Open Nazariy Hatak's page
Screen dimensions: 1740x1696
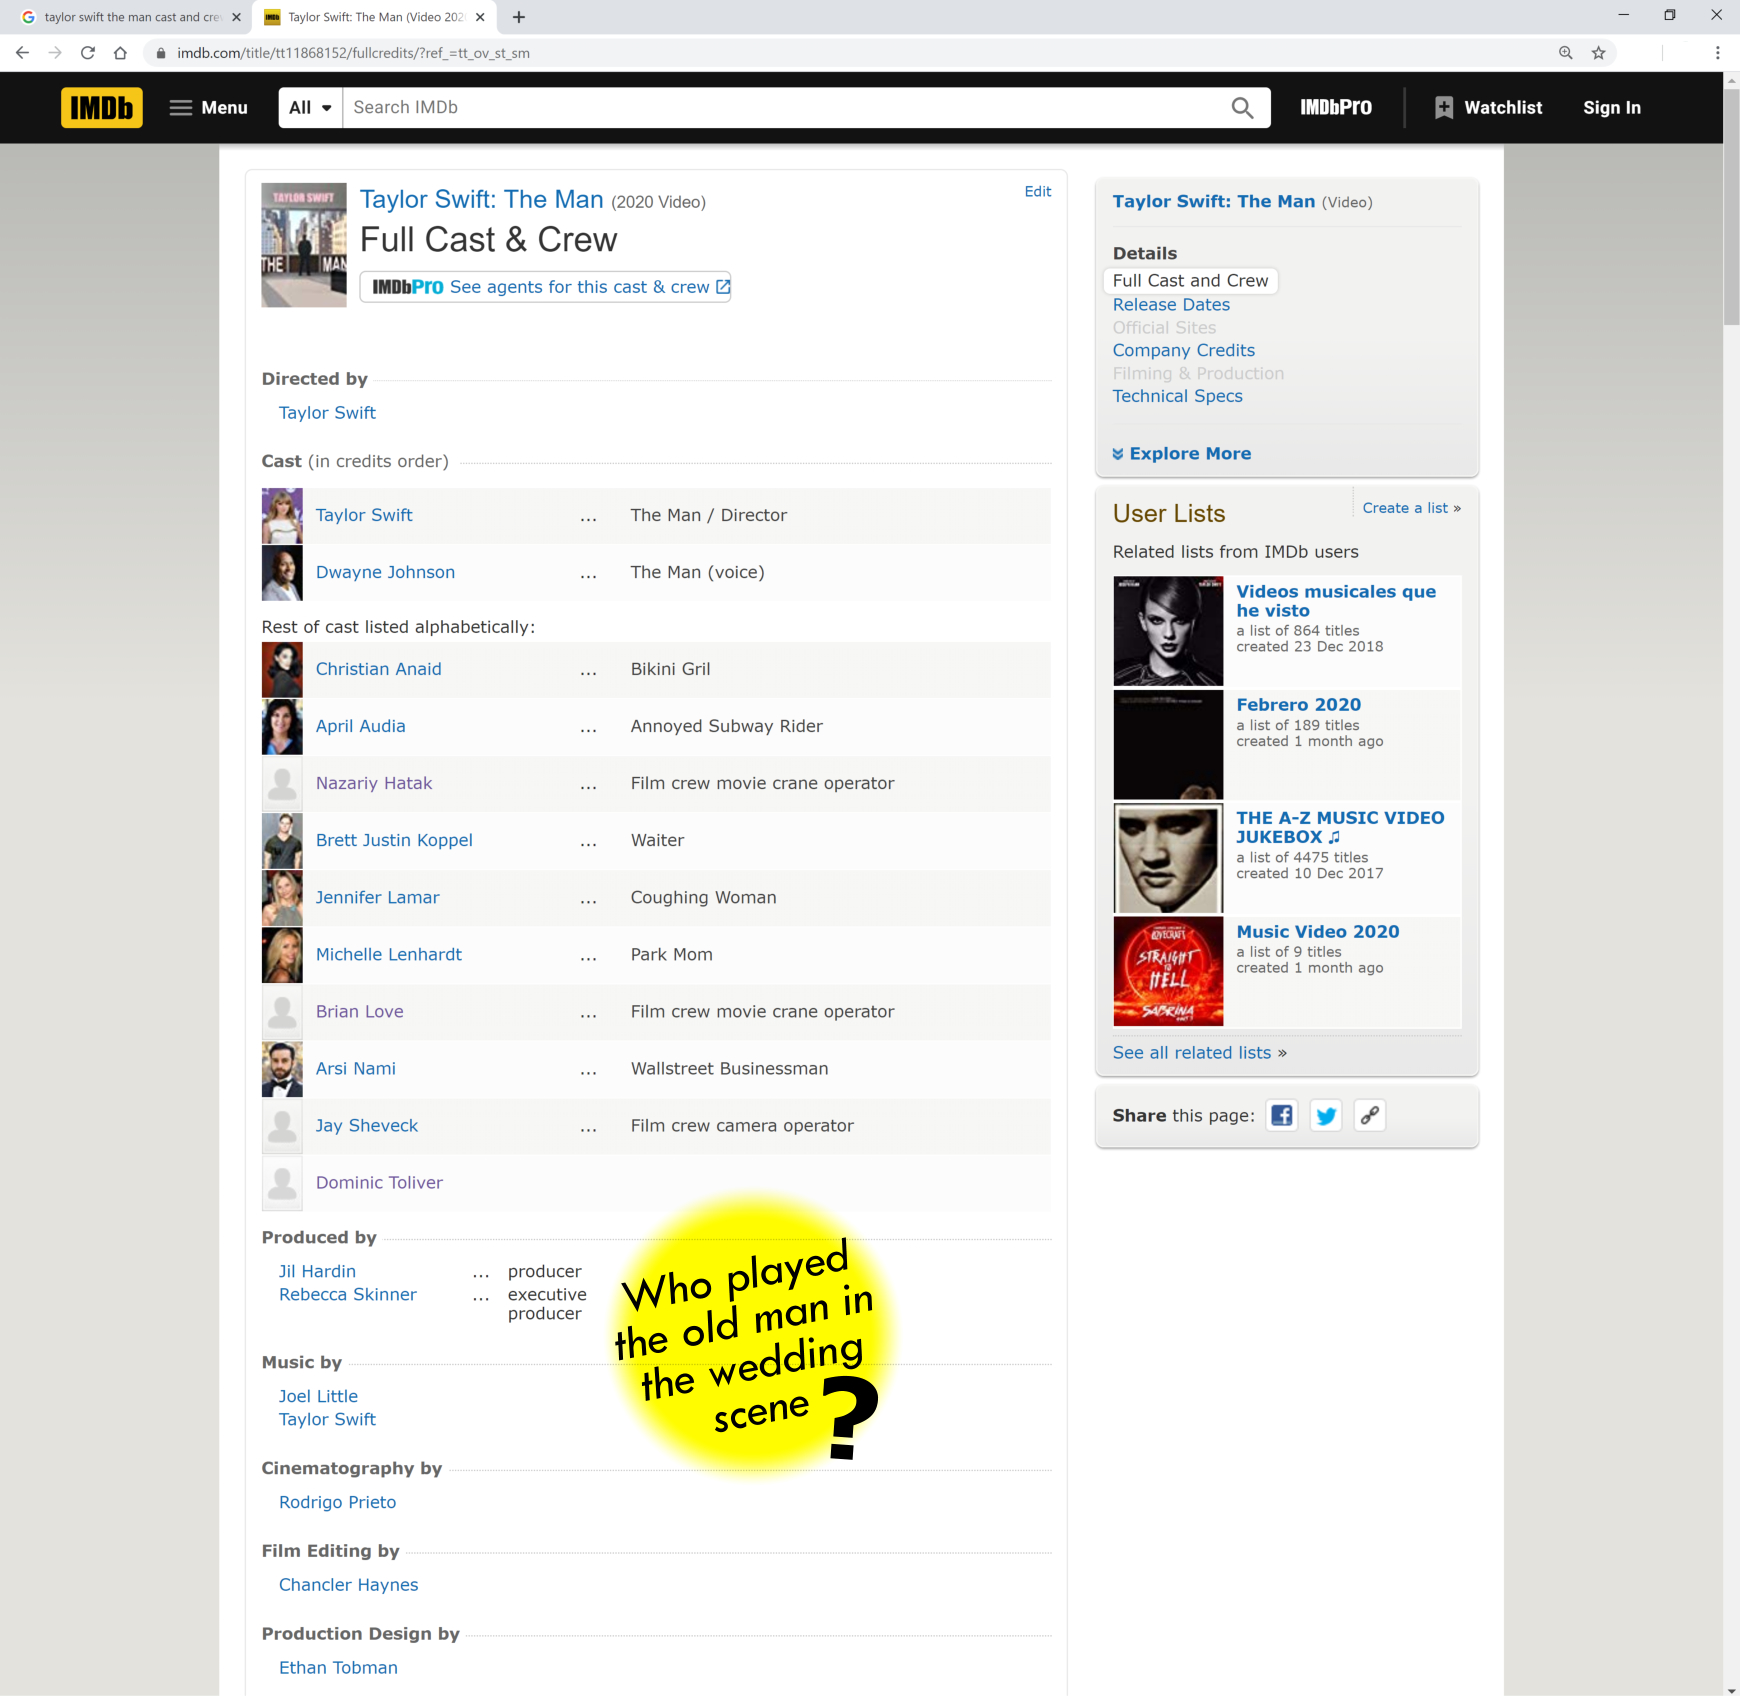tap(374, 783)
